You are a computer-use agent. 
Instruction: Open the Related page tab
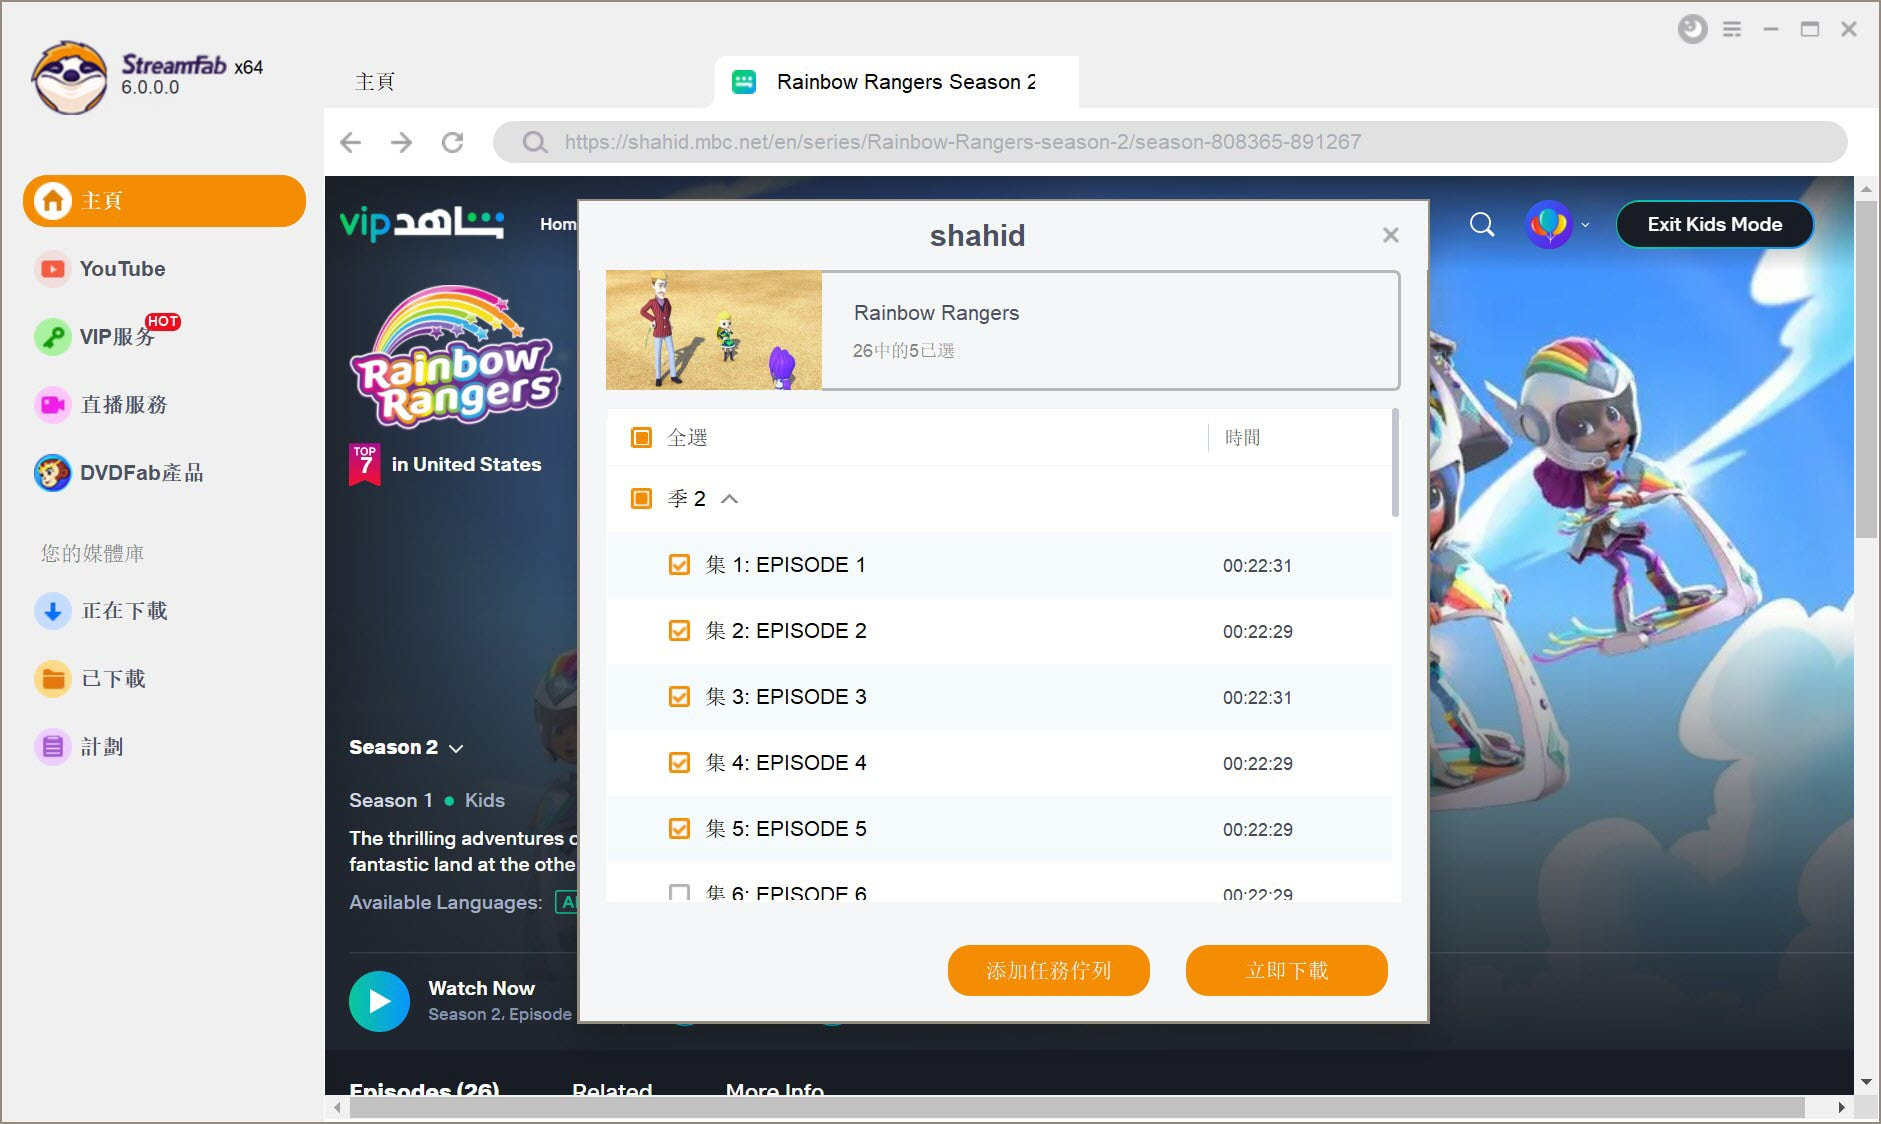coord(612,1089)
